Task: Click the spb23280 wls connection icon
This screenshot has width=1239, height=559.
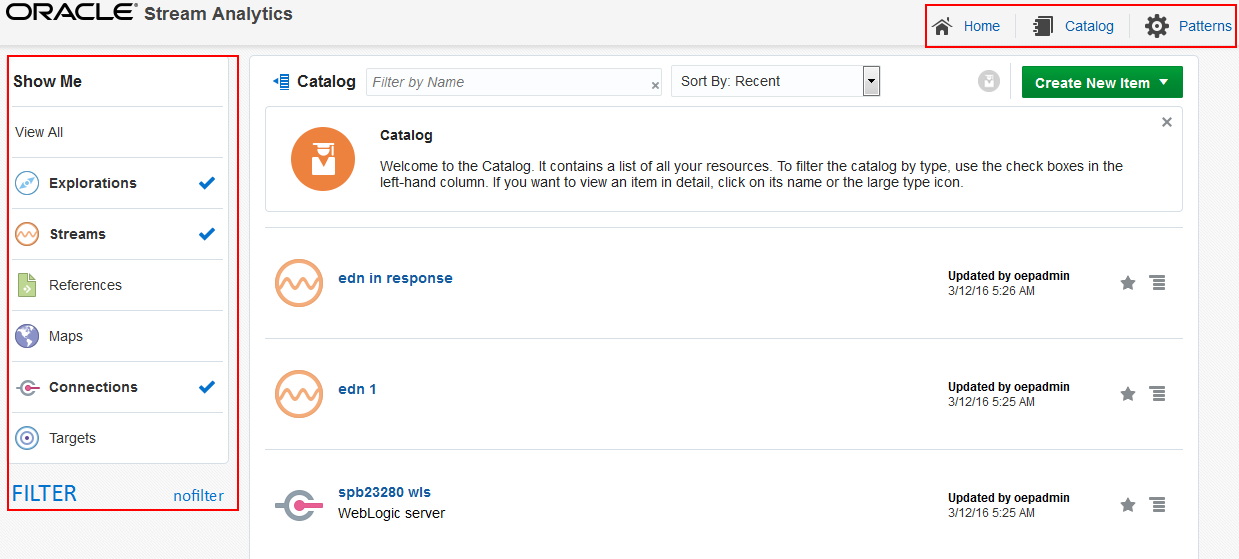Action: [299, 505]
